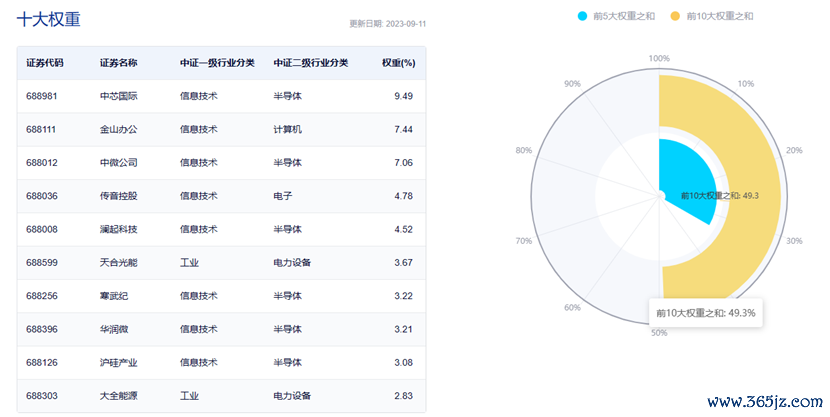Click the 十大权重 section title
The image size is (830, 417).
tap(48, 20)
